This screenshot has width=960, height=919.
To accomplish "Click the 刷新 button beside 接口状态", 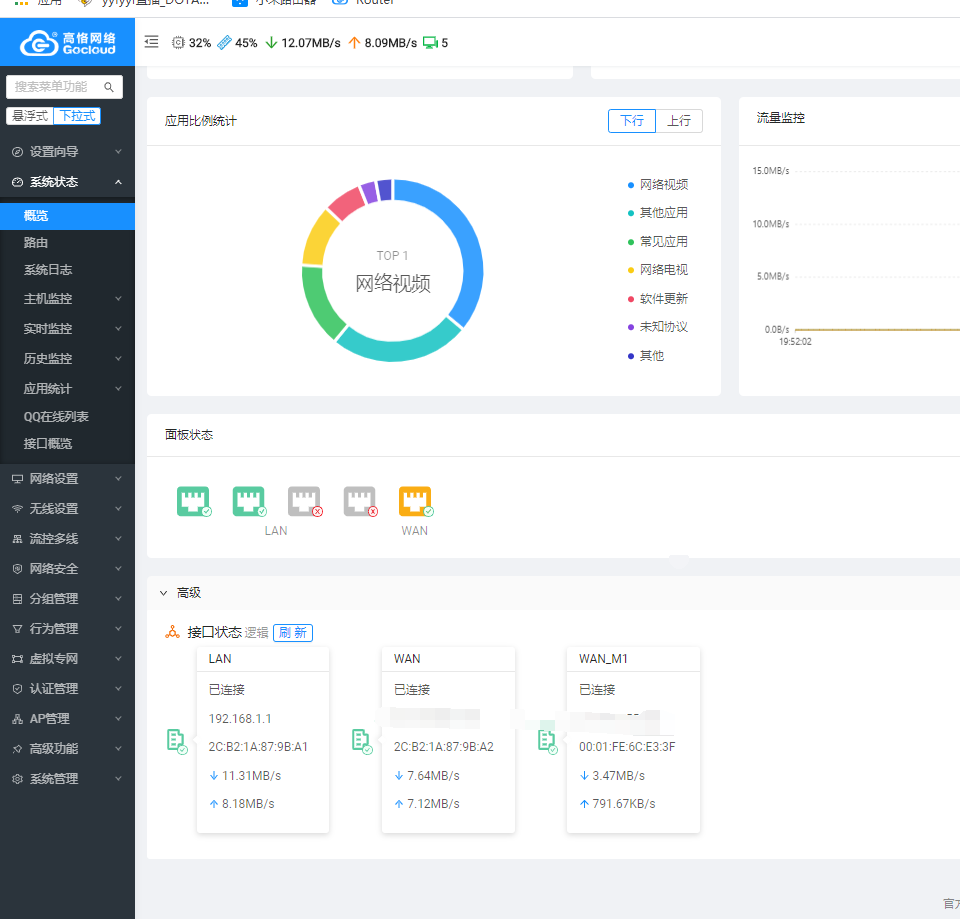I will (293, 633).
